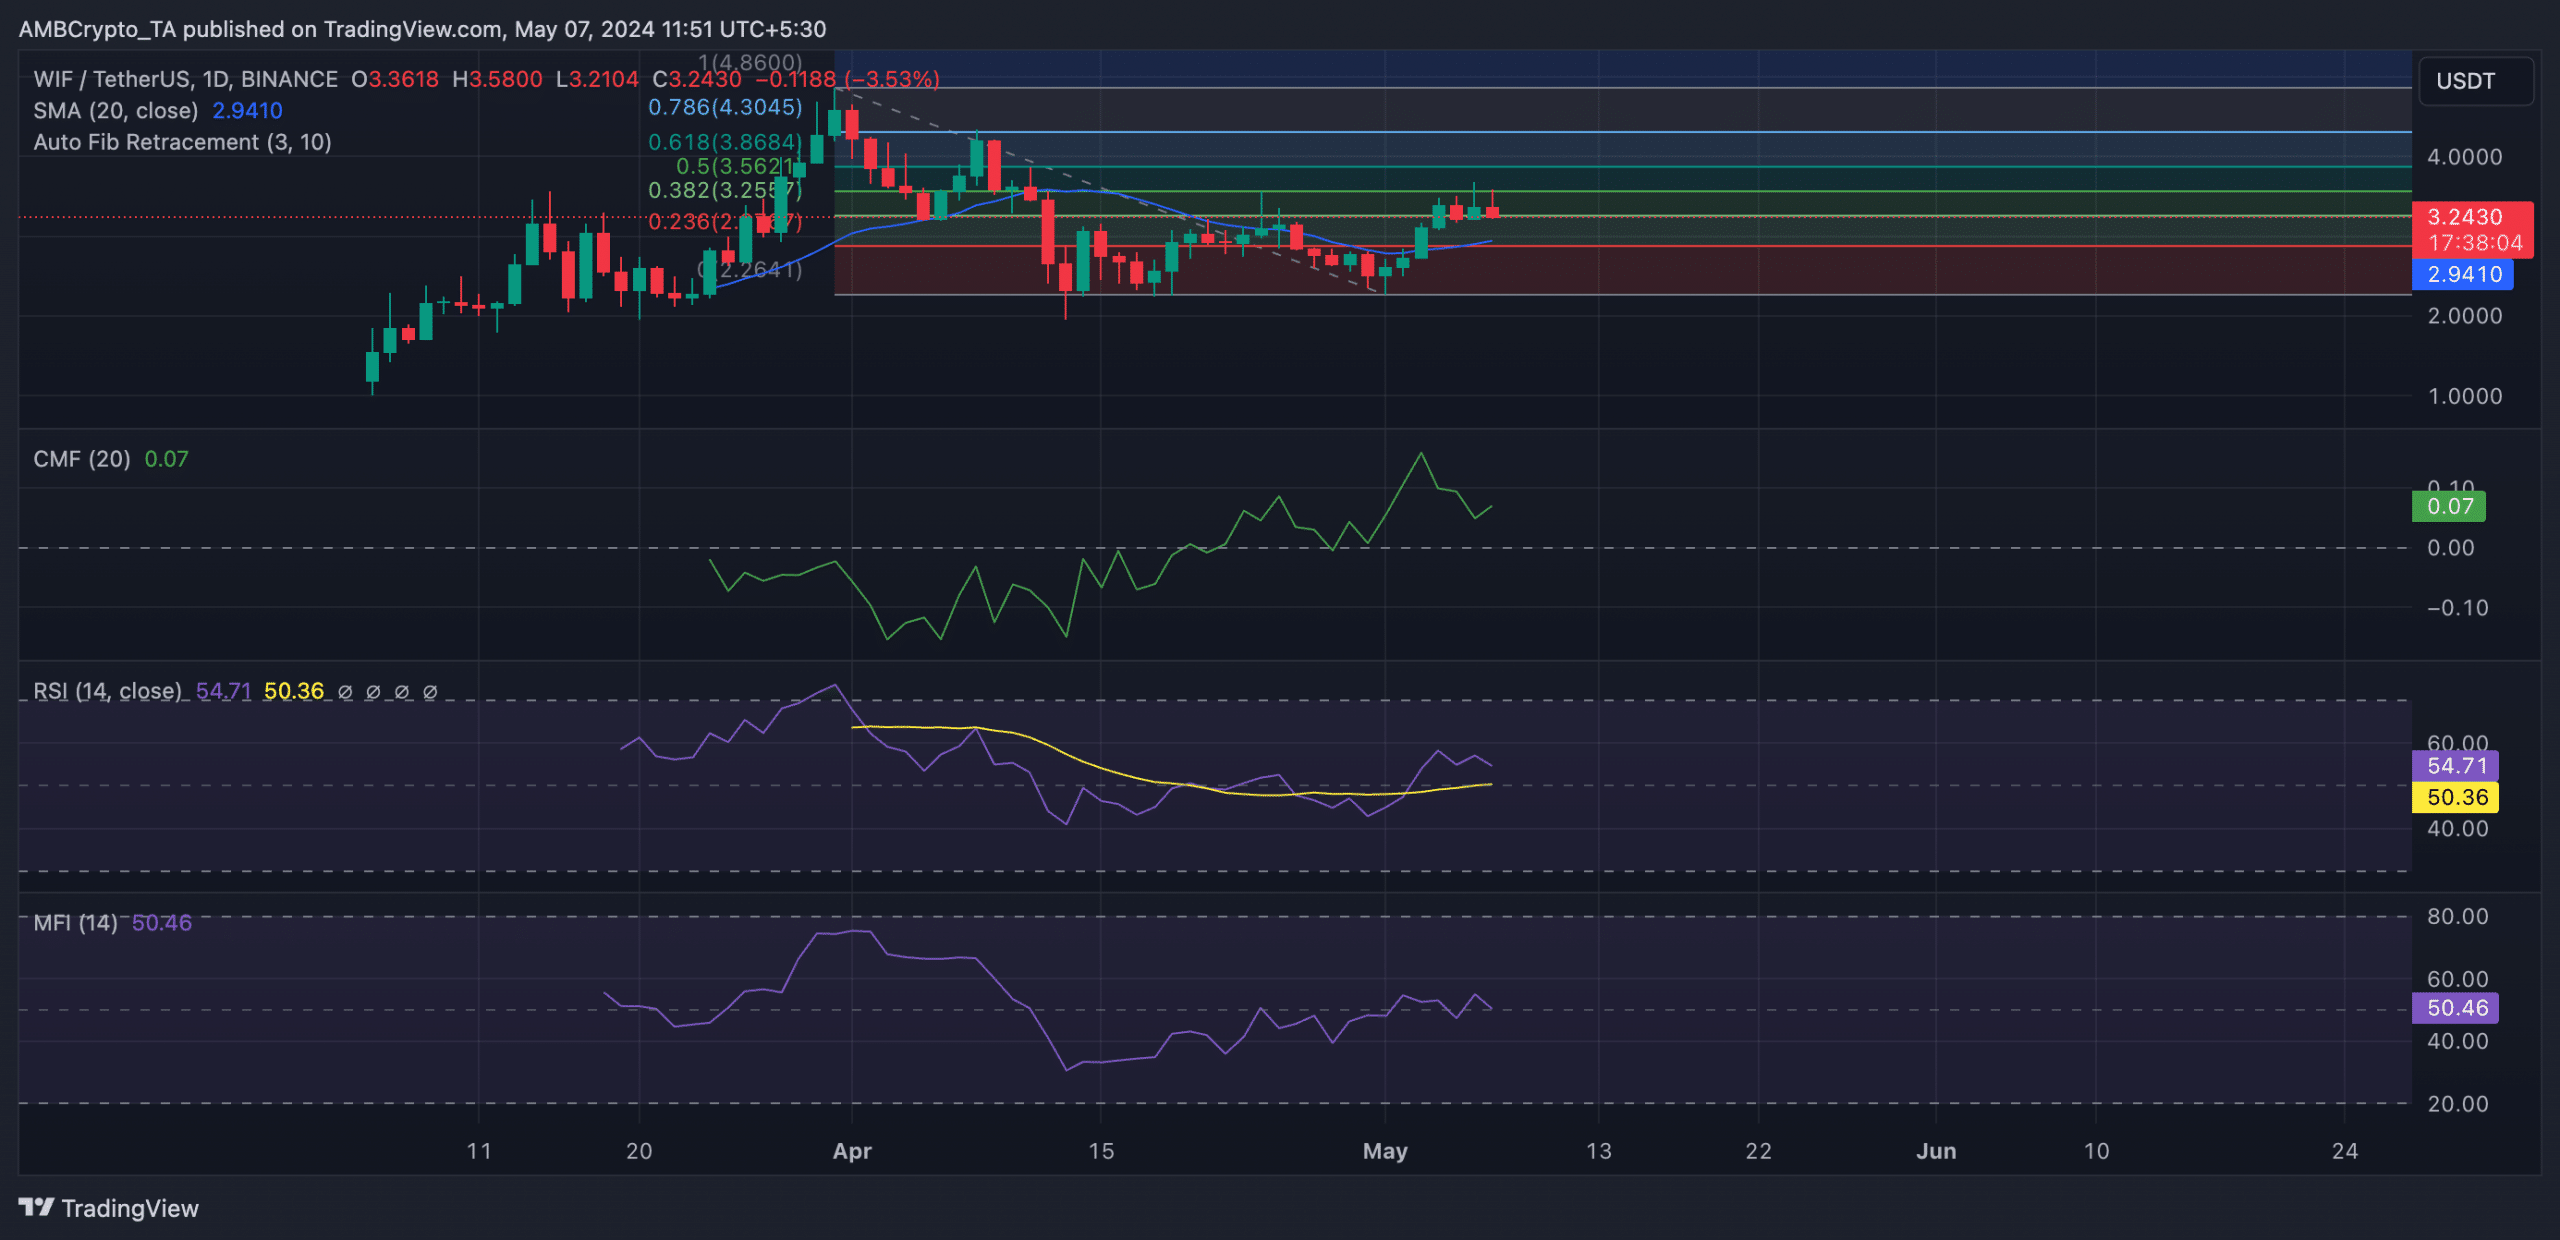Screen dimensions: 2560x1240
Task: Click the May label on time axis
Action: tap(1385, 1151)
